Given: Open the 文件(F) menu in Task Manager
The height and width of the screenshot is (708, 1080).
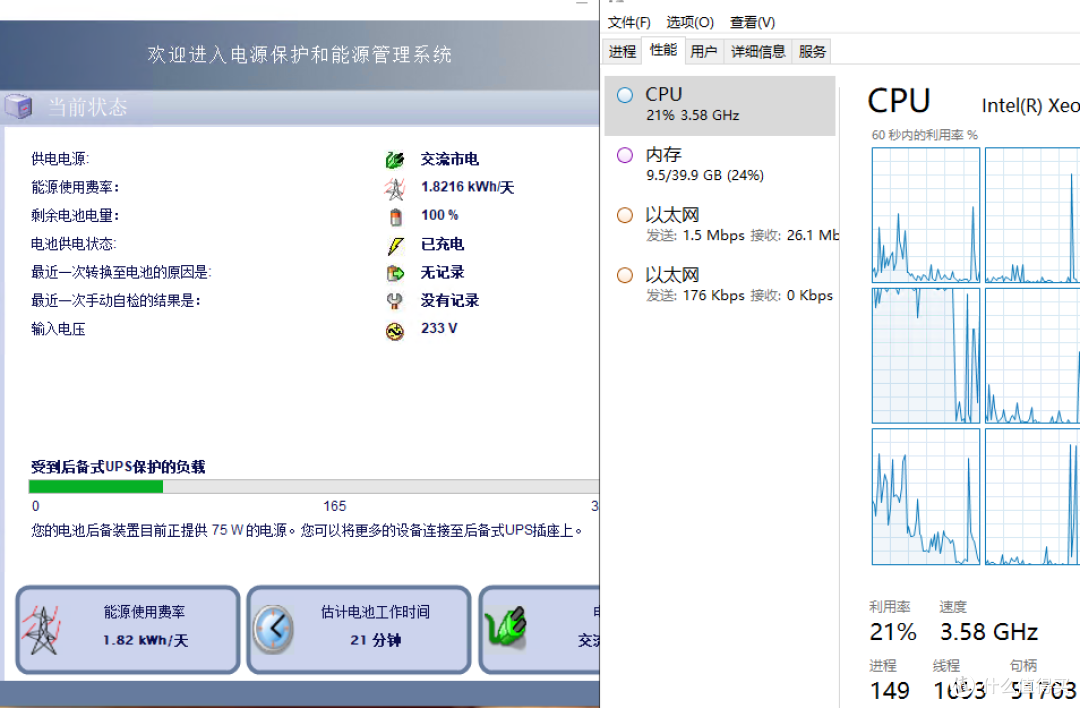Looking at the screenshot, I should 629,22.
